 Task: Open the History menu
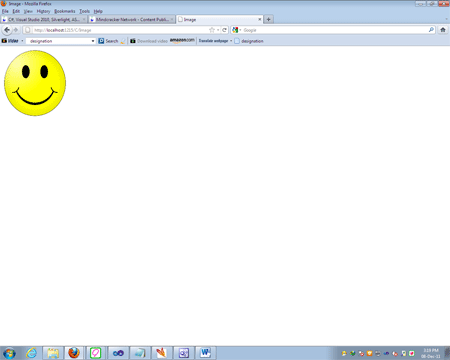(x=43, y=11)
